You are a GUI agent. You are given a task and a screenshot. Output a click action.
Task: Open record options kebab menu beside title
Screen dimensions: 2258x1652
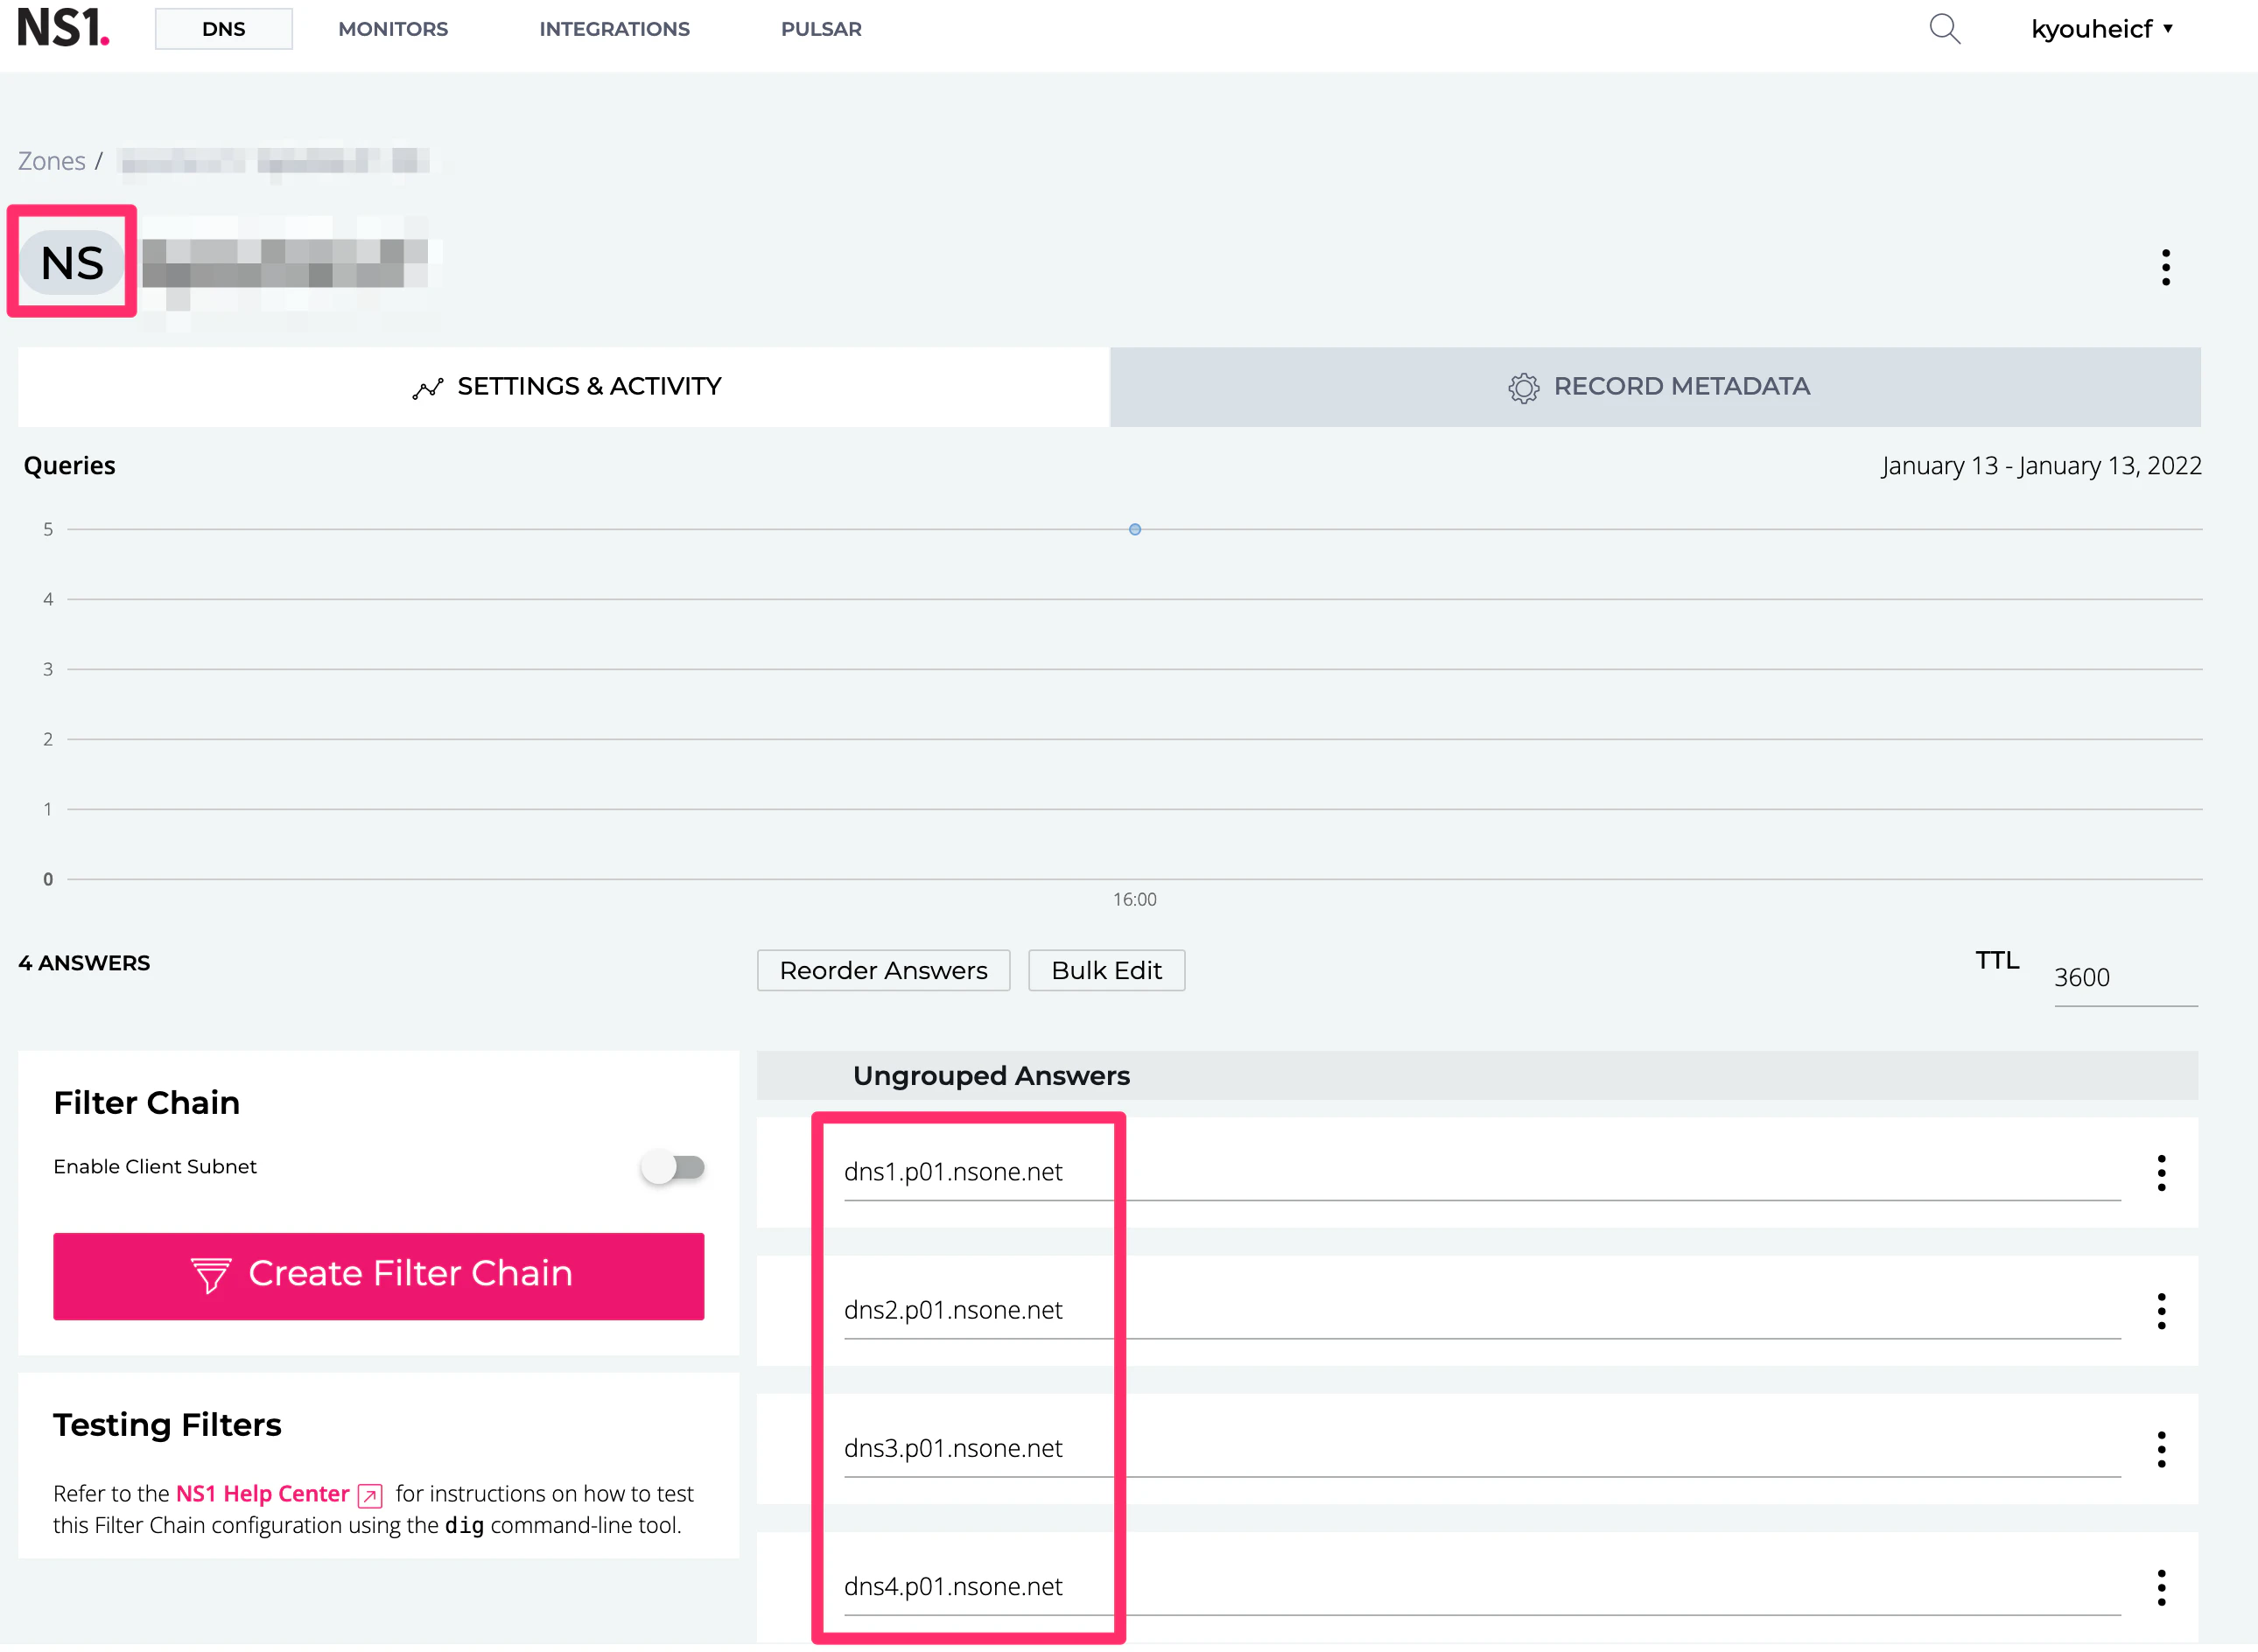tap(2165, 267)
